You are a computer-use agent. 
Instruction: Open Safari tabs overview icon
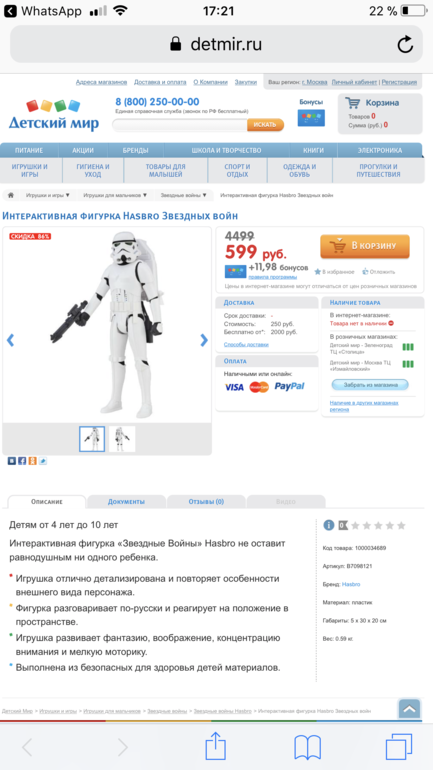399,747
